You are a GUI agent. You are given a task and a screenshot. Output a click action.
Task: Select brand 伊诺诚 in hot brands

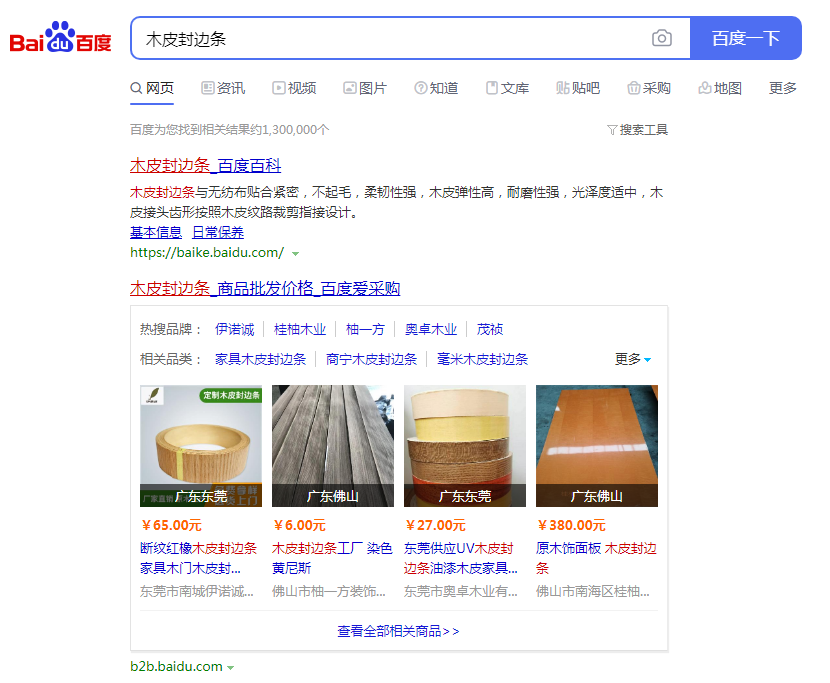pos(235,329)
